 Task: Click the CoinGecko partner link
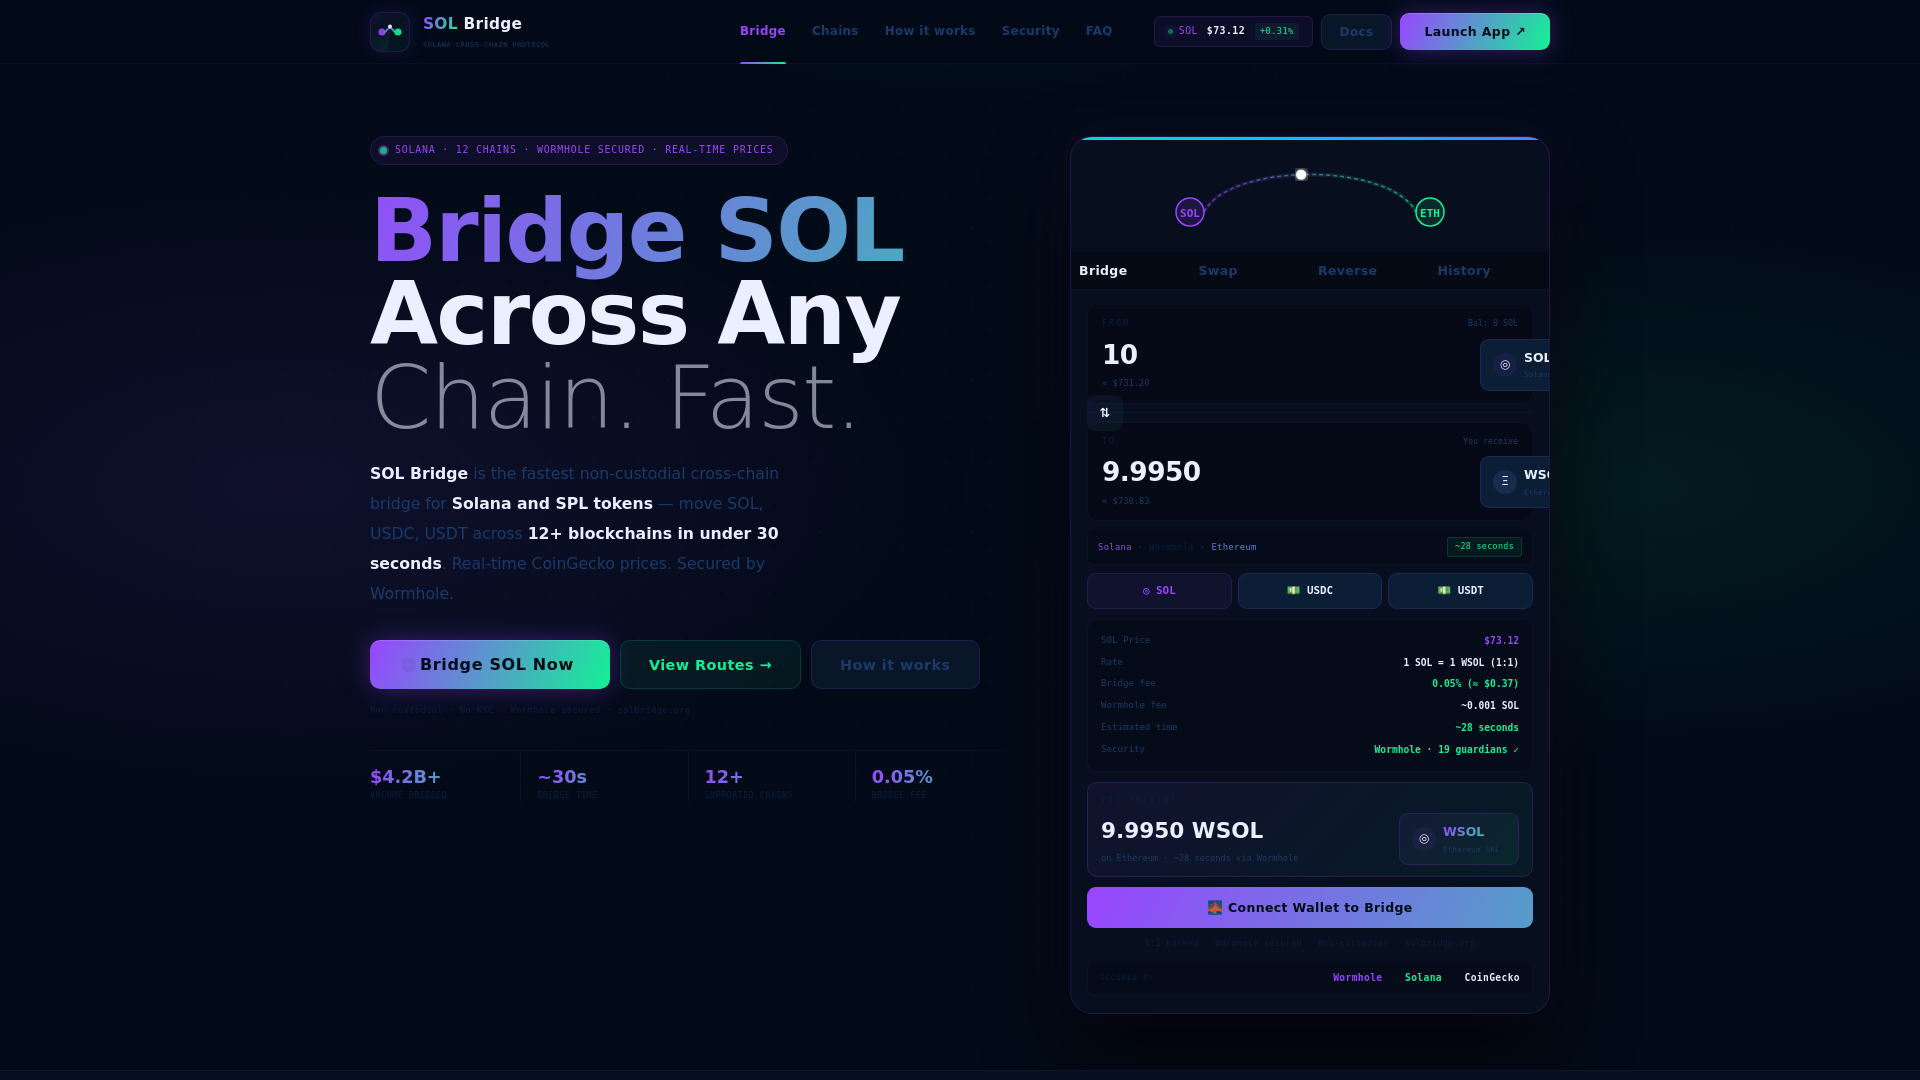click(x=1491, y=978)
